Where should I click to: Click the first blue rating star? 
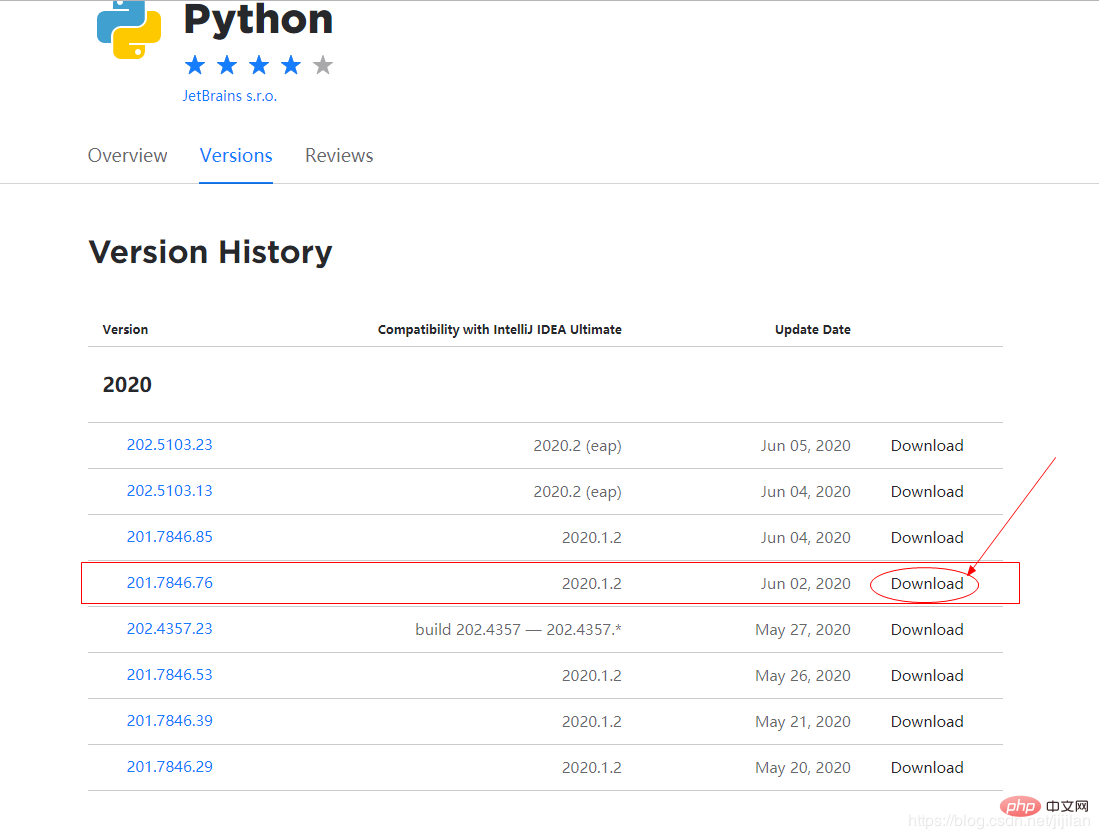tap(195, 66)
